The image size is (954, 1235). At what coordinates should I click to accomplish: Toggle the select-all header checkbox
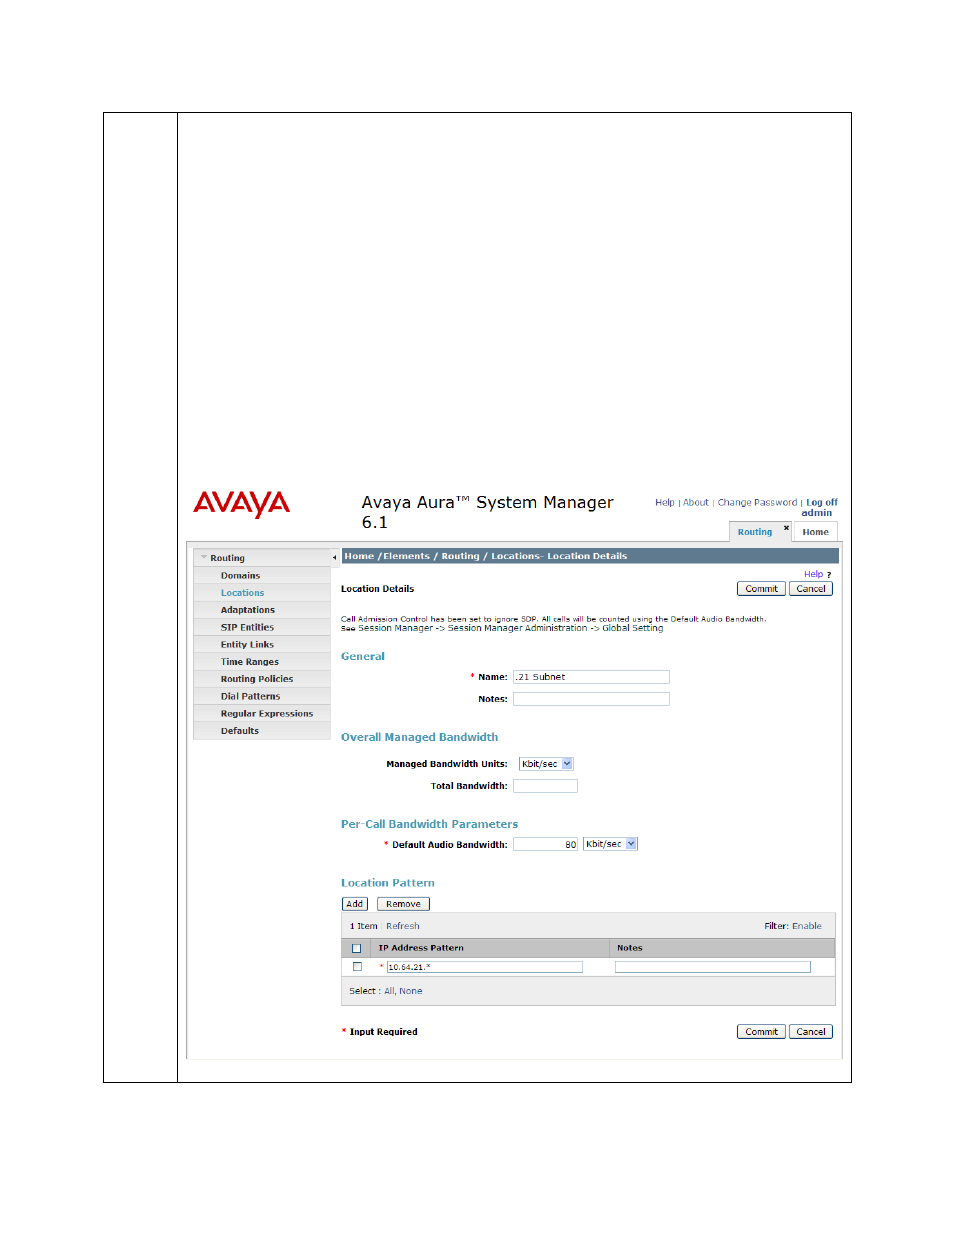click(x=356, y=948)
